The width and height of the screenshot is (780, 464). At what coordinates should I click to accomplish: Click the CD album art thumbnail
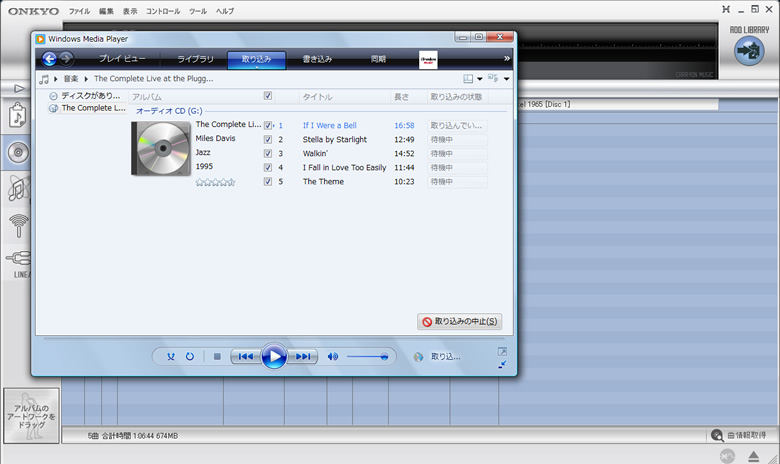(161, 148)
